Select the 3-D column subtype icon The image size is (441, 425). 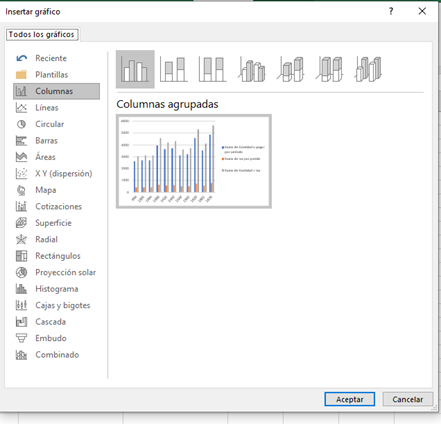(x=368, y=69)
